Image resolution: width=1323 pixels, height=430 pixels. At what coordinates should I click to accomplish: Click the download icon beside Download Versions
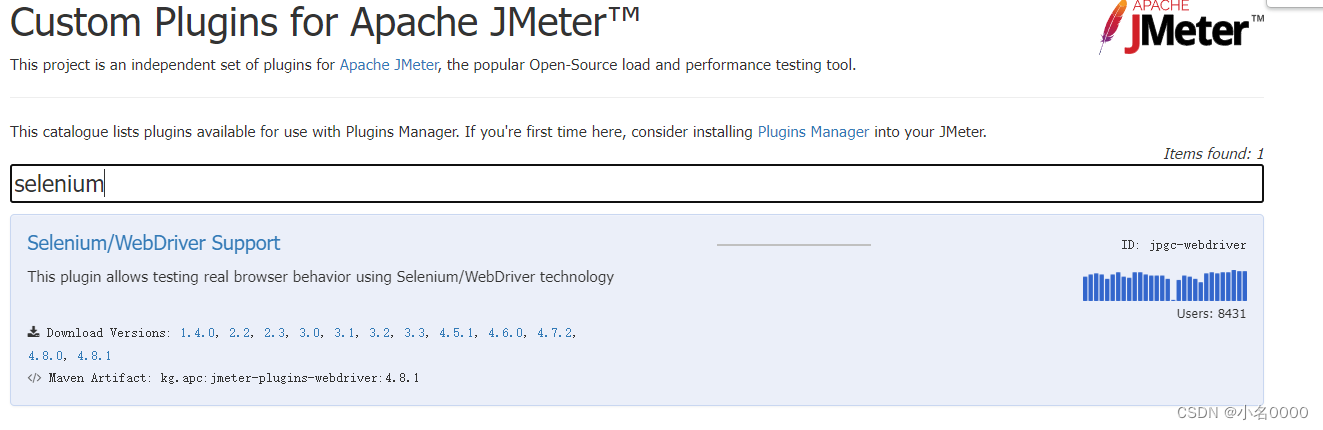(34, 332)
